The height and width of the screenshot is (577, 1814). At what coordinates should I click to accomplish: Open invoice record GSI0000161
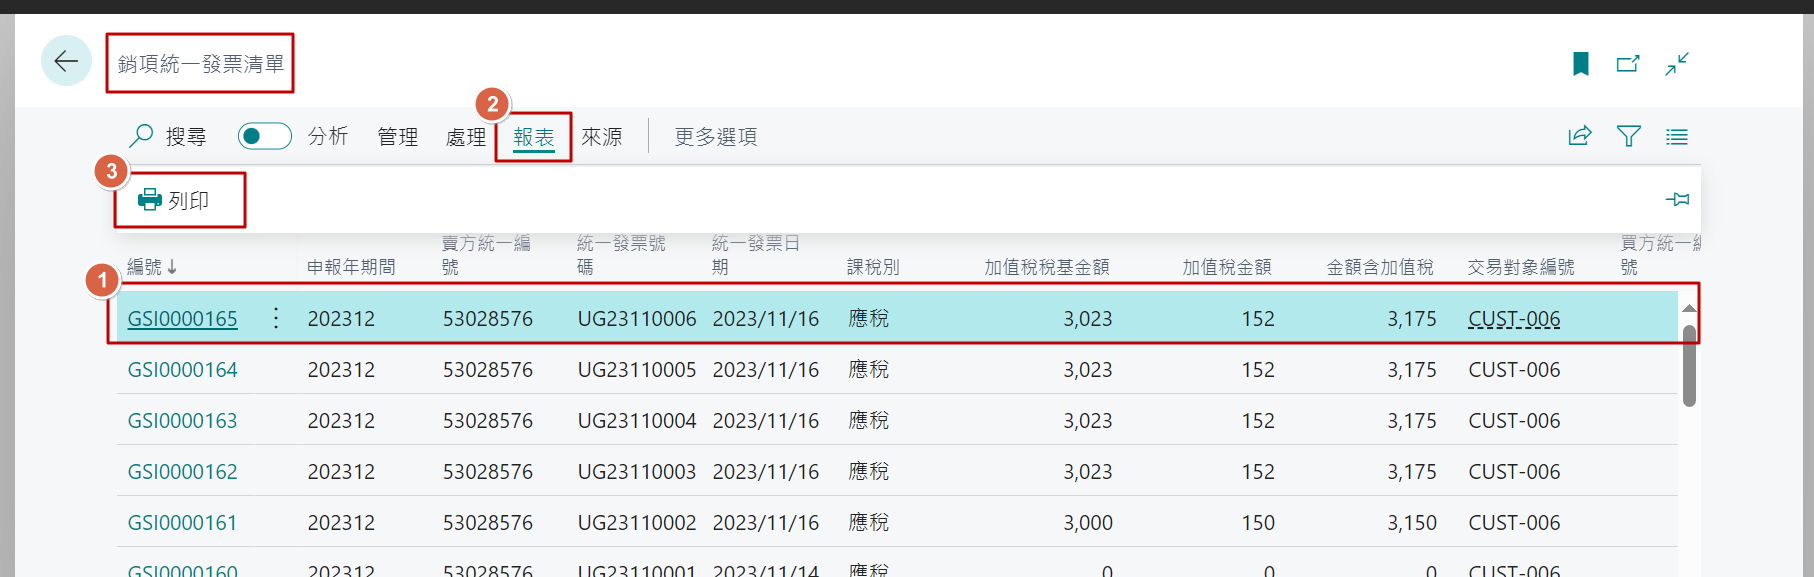[183, 523]
